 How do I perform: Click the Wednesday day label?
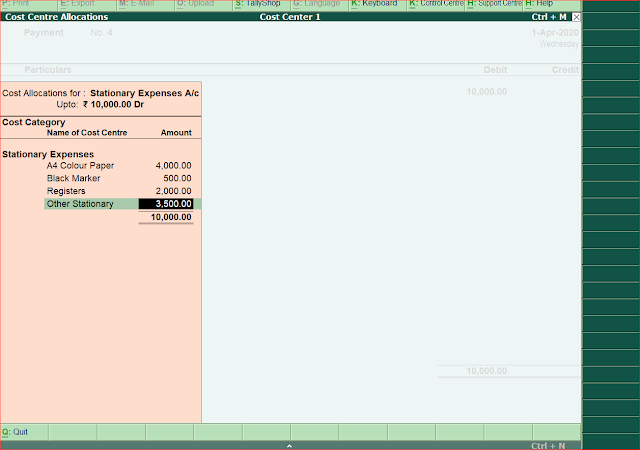[x=559, y=44]
